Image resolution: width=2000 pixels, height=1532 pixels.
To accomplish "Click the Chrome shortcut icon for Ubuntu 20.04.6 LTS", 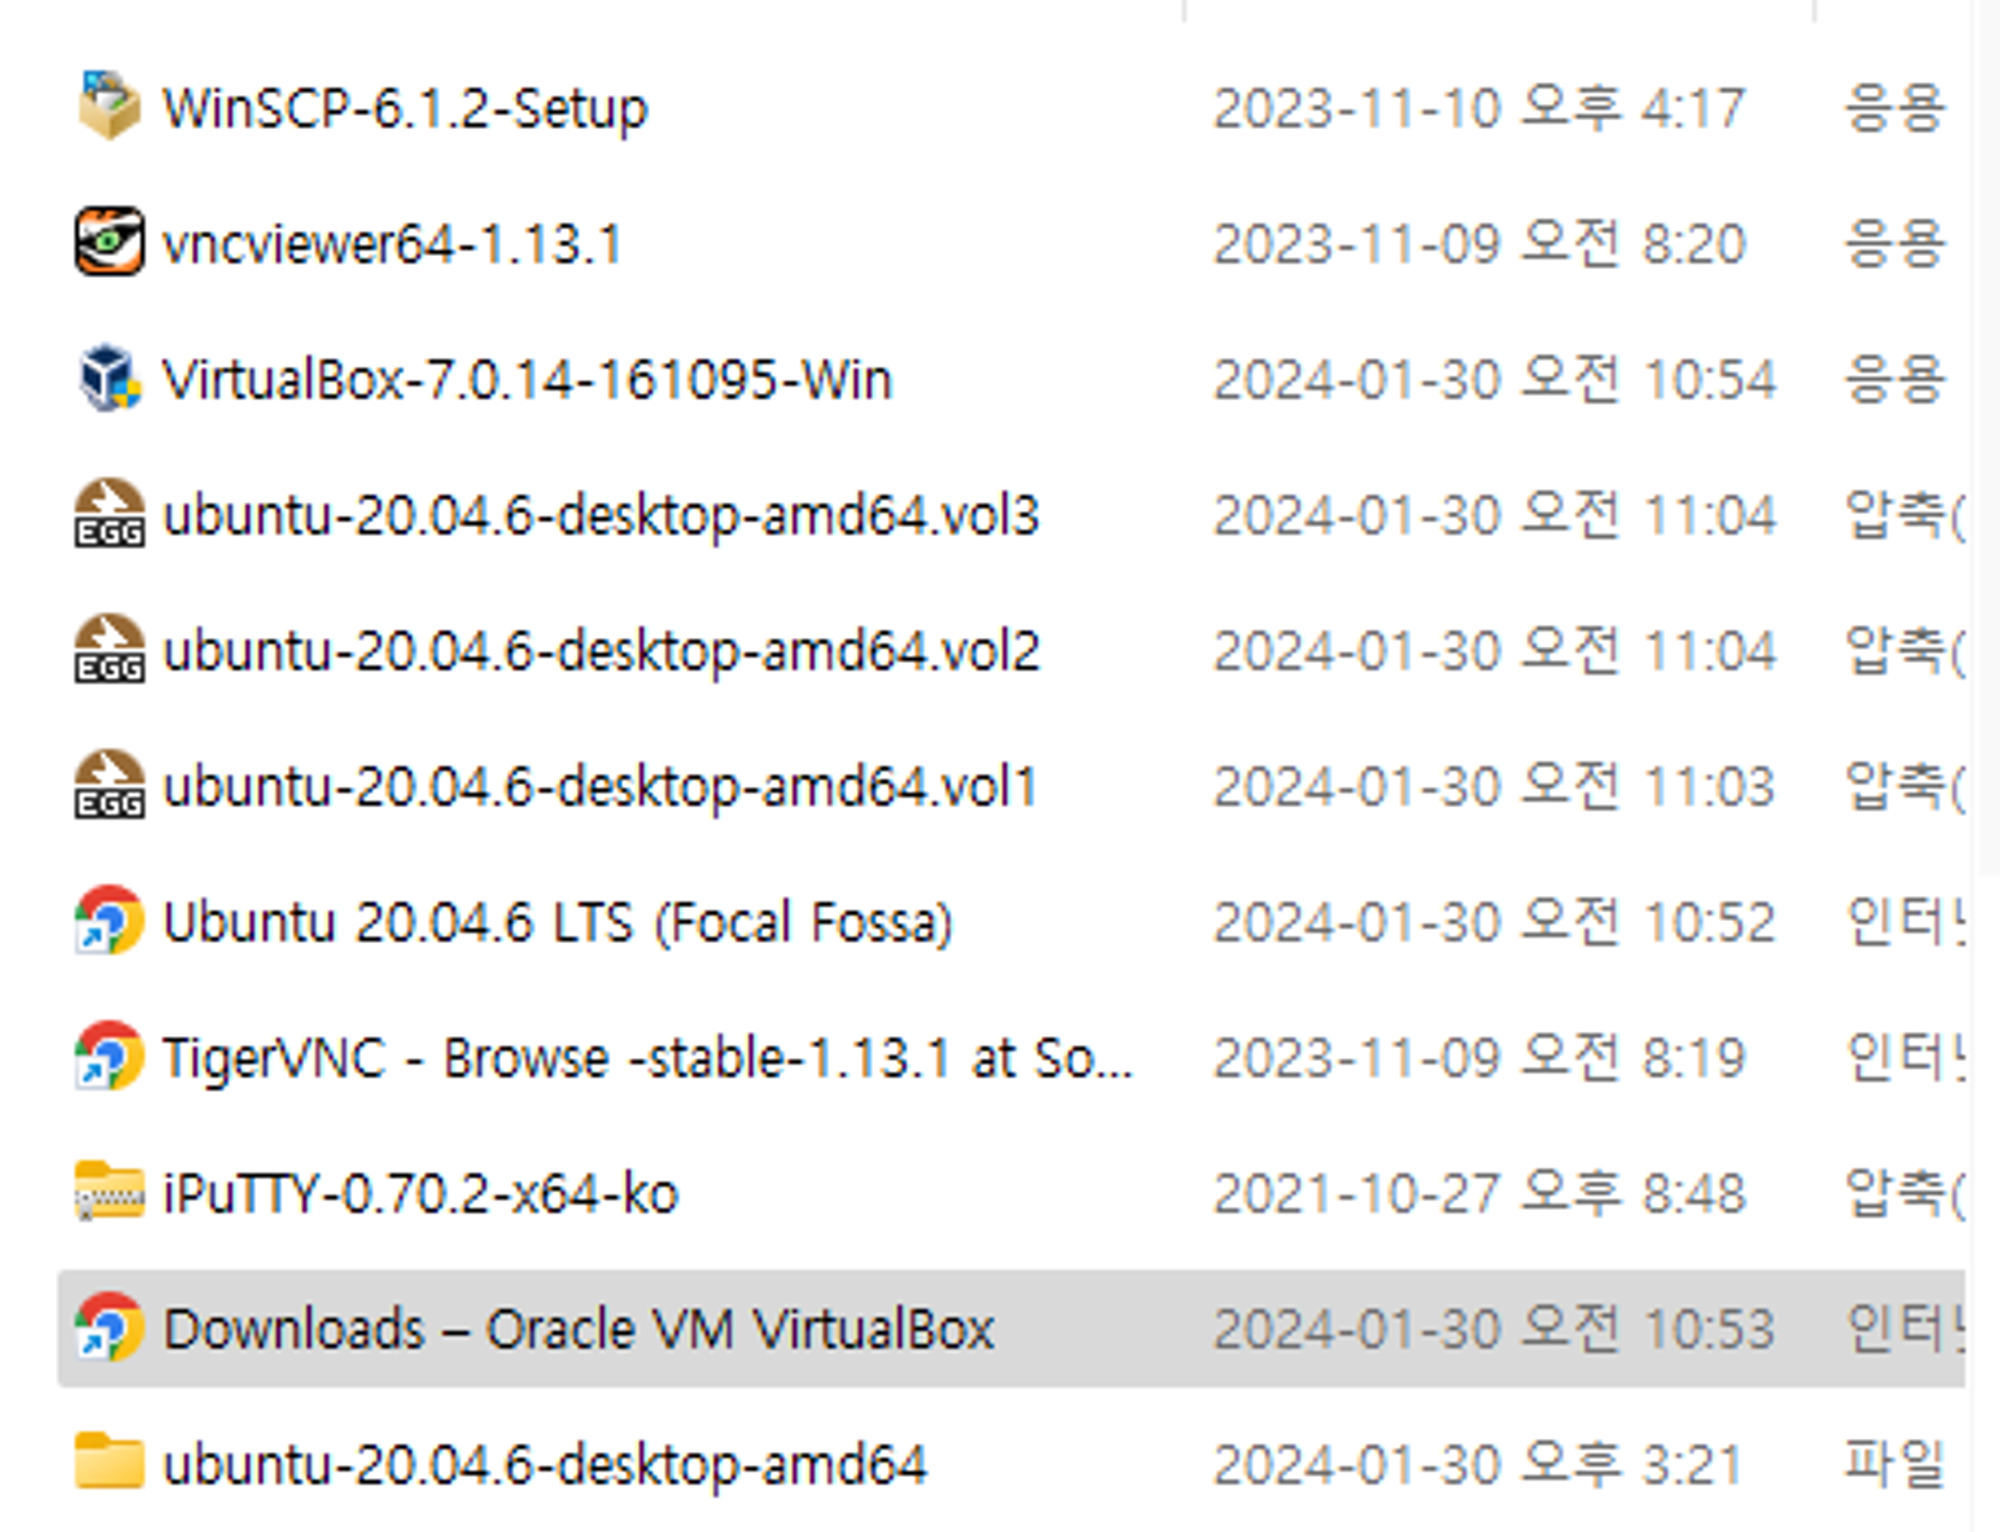I will [109, 920].
